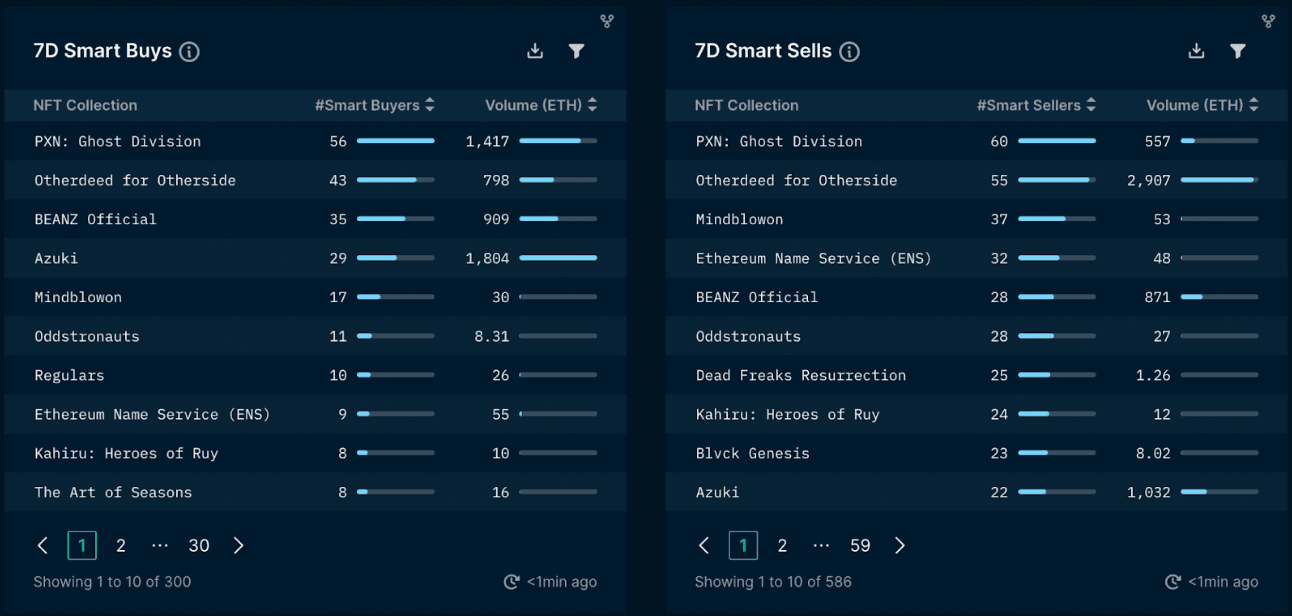The height and width of the screenshot is (616, 1292).
Task: Click Otherdeed sell volume value 2,907
Action: 1148,180
